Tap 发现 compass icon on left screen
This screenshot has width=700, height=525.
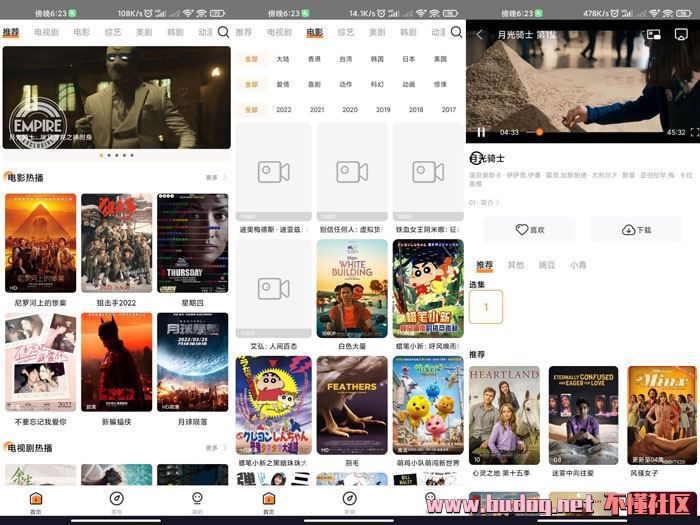pos(117,502)
